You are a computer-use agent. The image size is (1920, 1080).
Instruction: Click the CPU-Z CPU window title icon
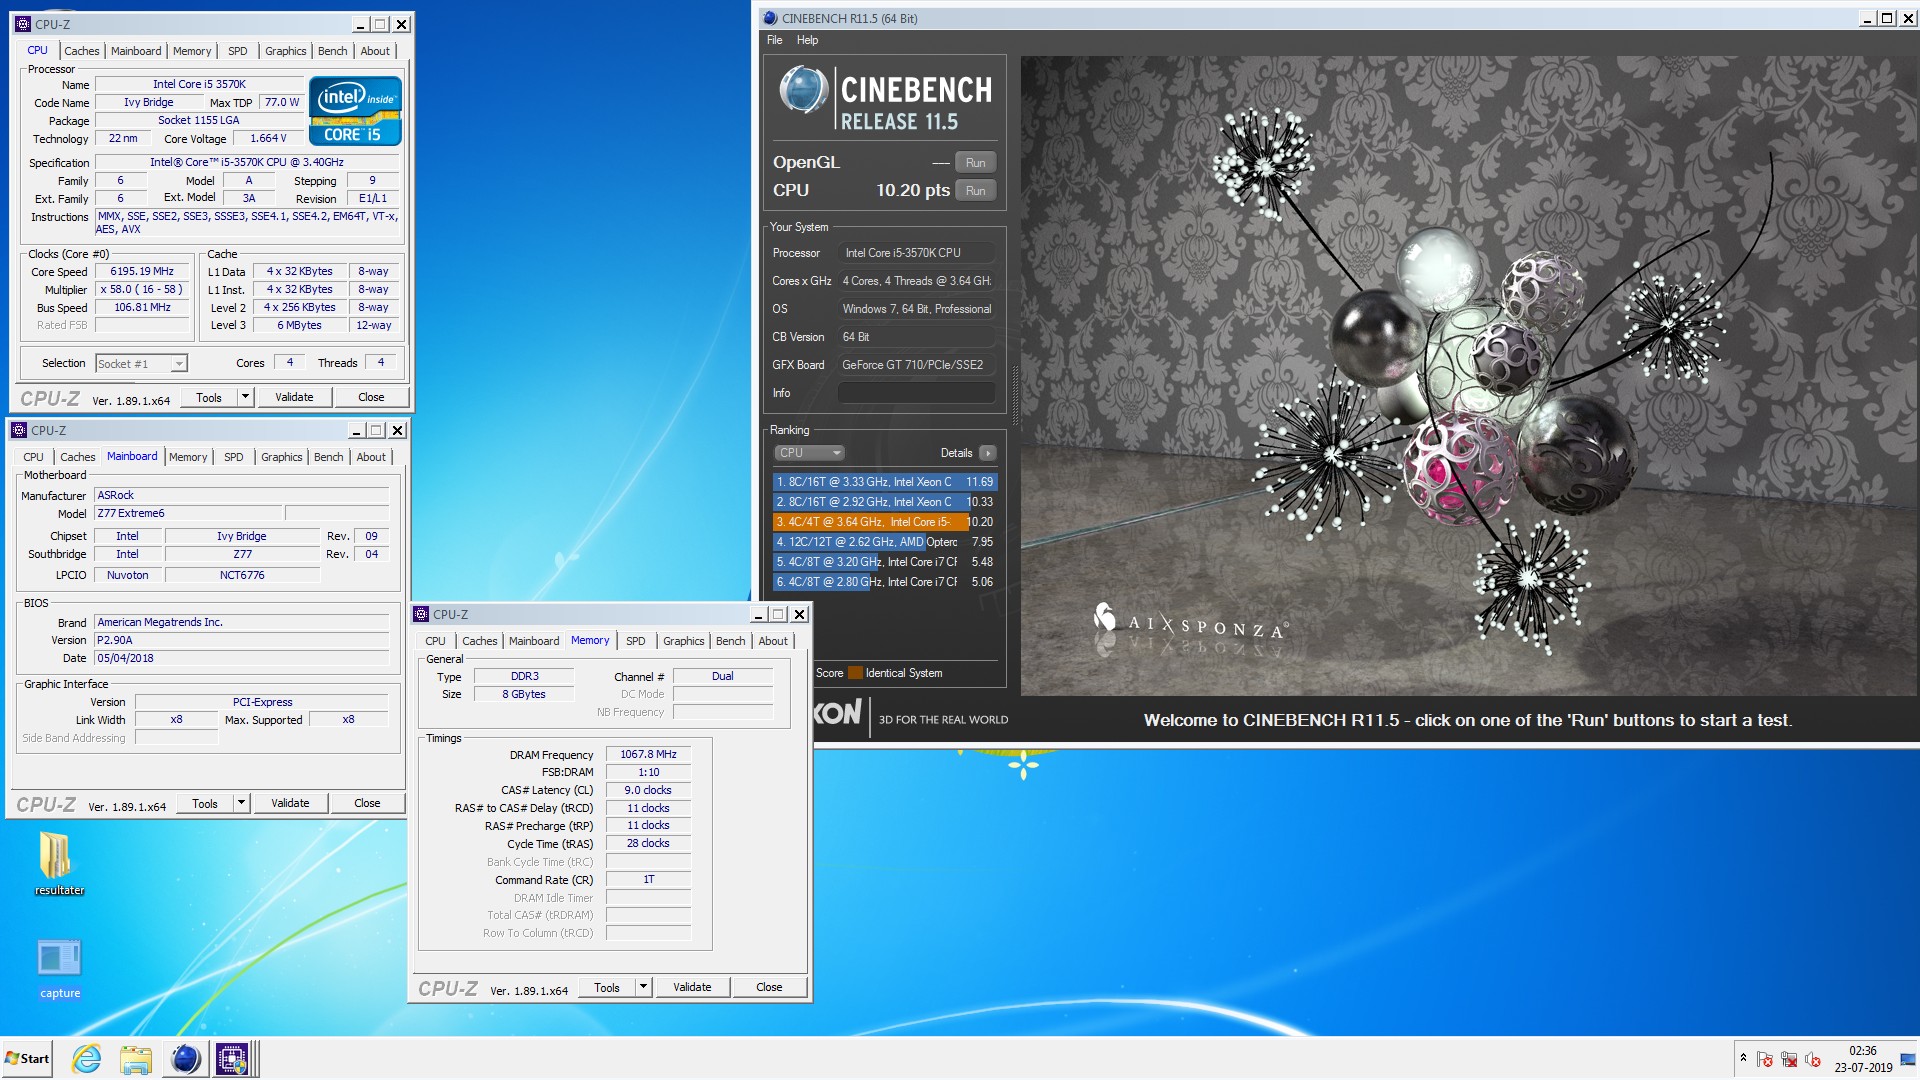click(x=23, y=24)
